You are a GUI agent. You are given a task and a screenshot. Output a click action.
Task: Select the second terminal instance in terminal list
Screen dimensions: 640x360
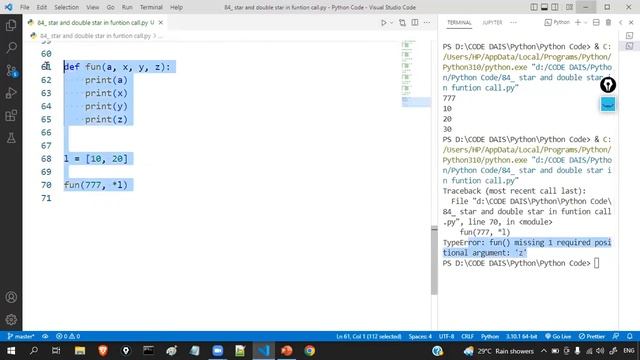tap(629, 46)
